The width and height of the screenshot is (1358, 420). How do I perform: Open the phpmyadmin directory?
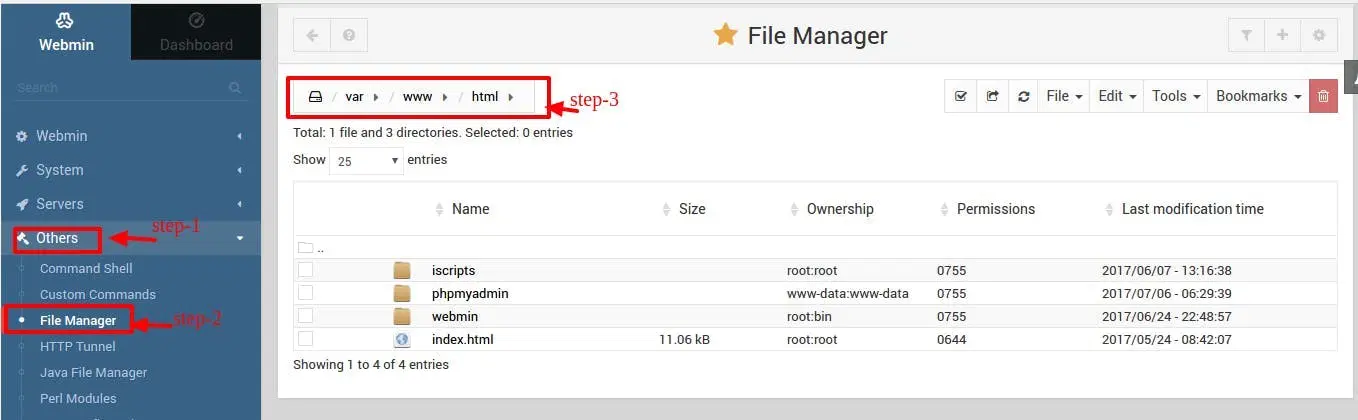pos(471,293)
